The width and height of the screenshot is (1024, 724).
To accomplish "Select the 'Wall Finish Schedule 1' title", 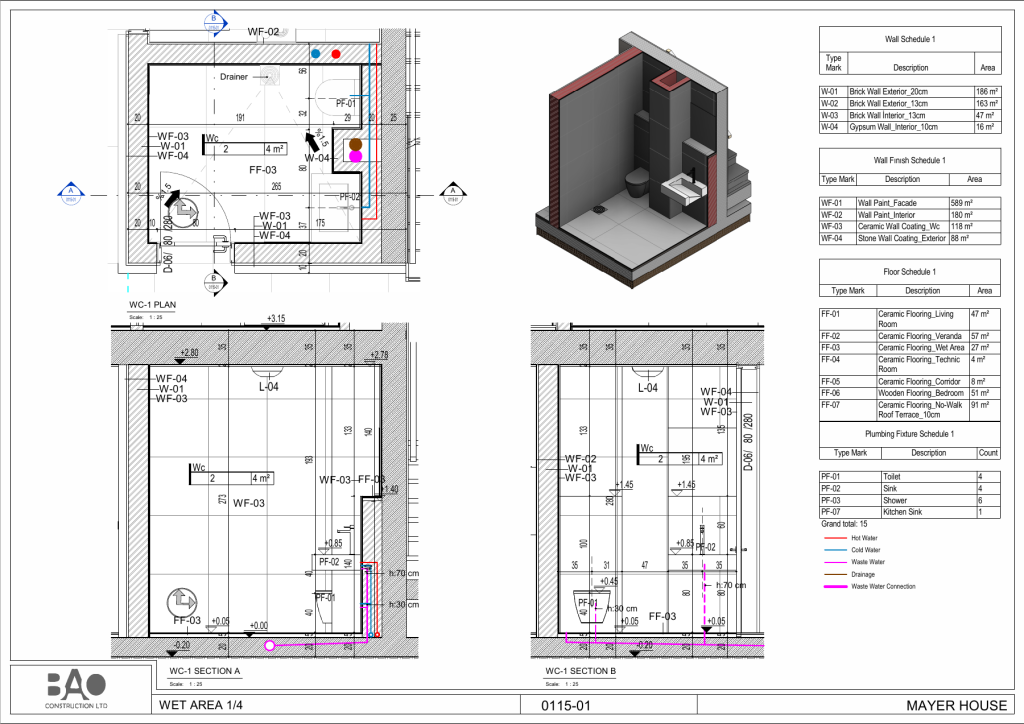I will pyautogui.click(x=909, y=160).
